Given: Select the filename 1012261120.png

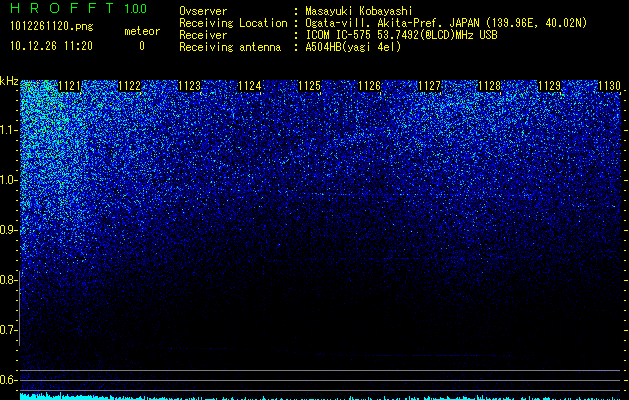Looking at the screenshot, I should [52, 26].
